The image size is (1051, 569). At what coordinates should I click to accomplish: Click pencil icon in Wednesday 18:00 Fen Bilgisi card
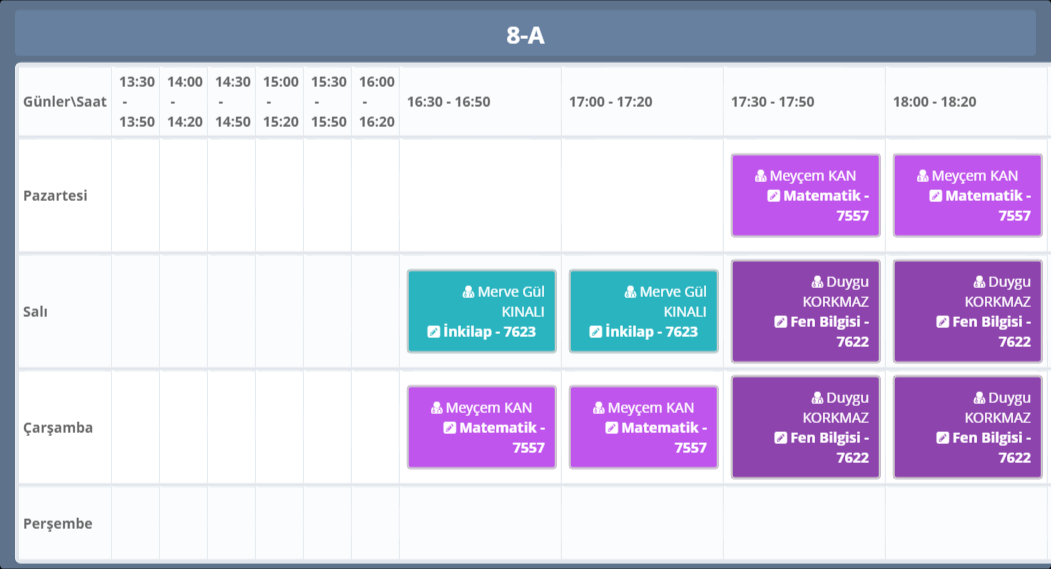coord(943,438)
